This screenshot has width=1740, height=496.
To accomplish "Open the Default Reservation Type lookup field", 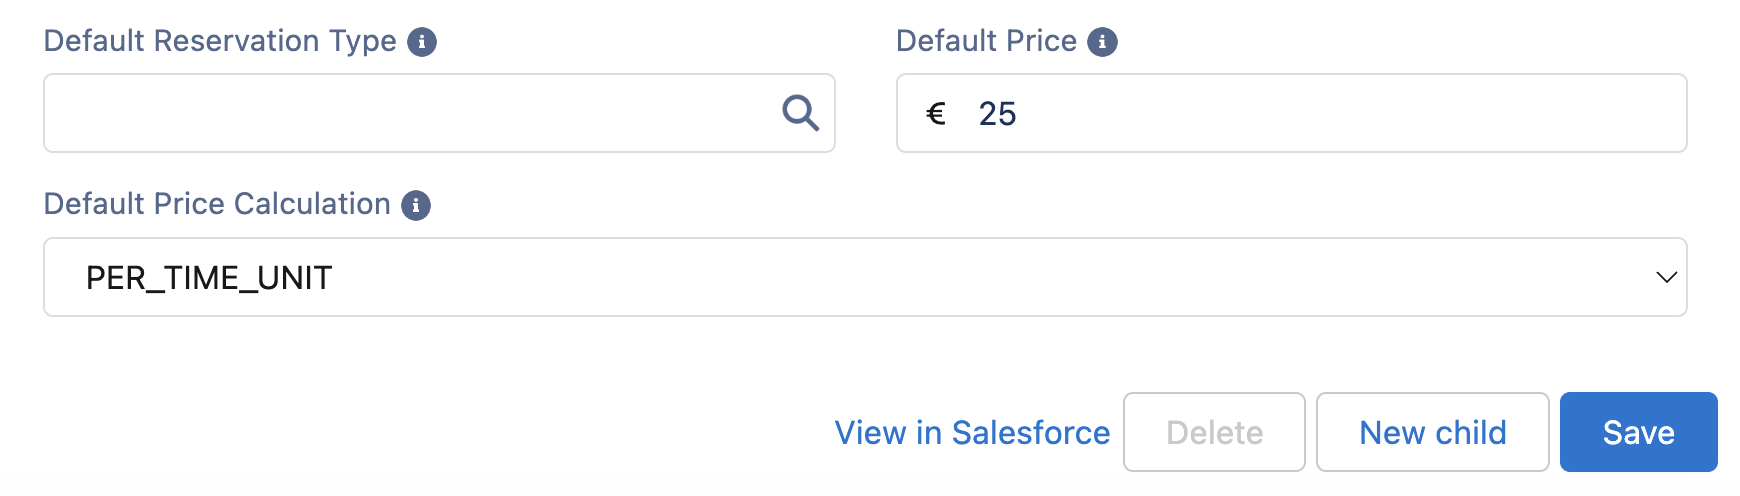I will tap(410, 113).
